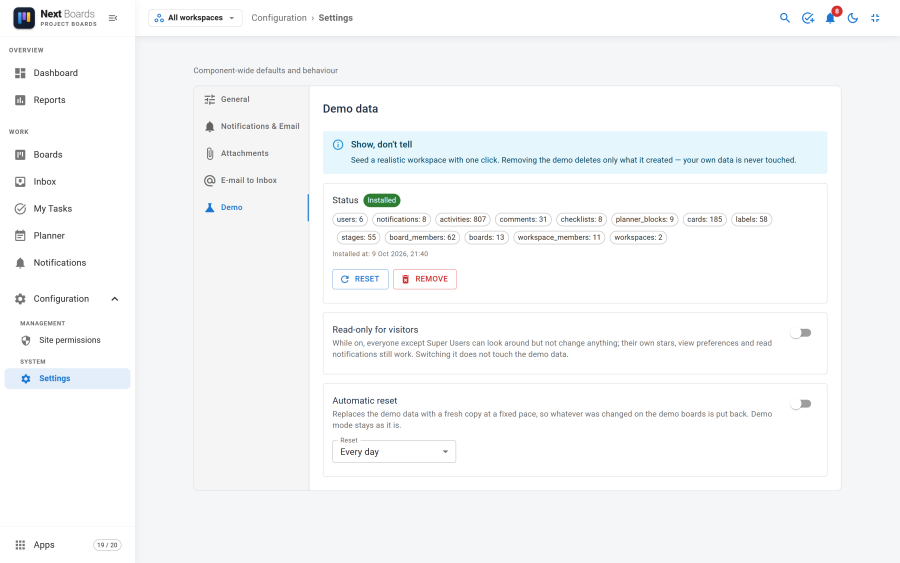Go to My Tasks in the sidebar
Viewport: 900px width, 563px height.
tap(67, 208)
